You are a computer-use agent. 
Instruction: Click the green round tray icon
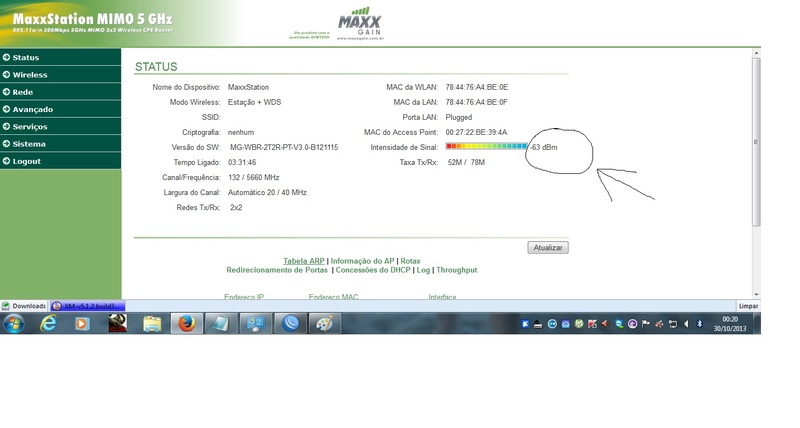[579, 324]
